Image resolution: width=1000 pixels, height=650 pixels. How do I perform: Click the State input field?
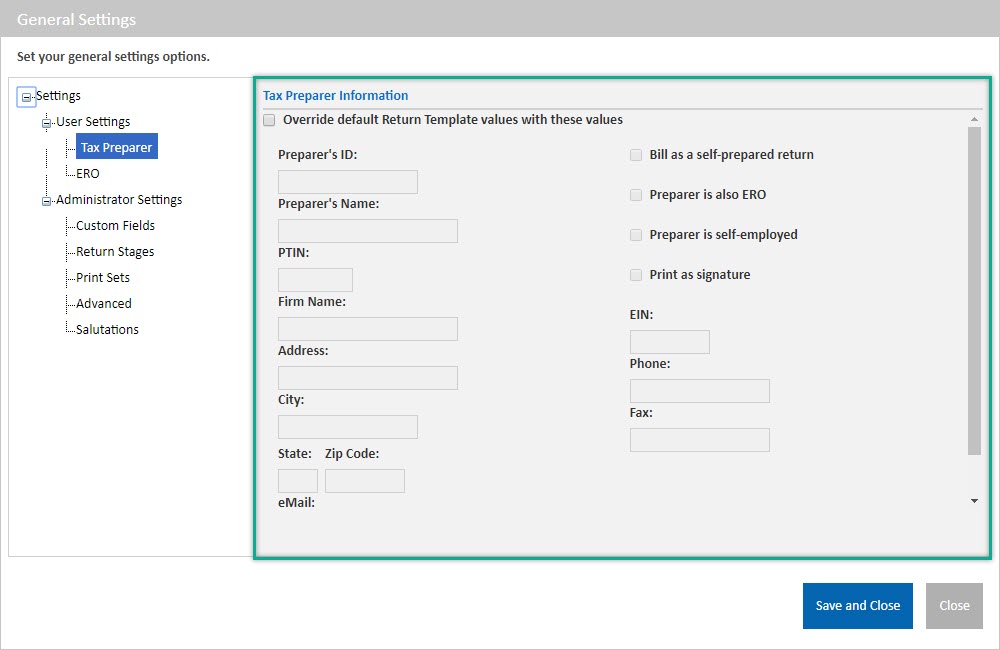click(x=298, y=481)
